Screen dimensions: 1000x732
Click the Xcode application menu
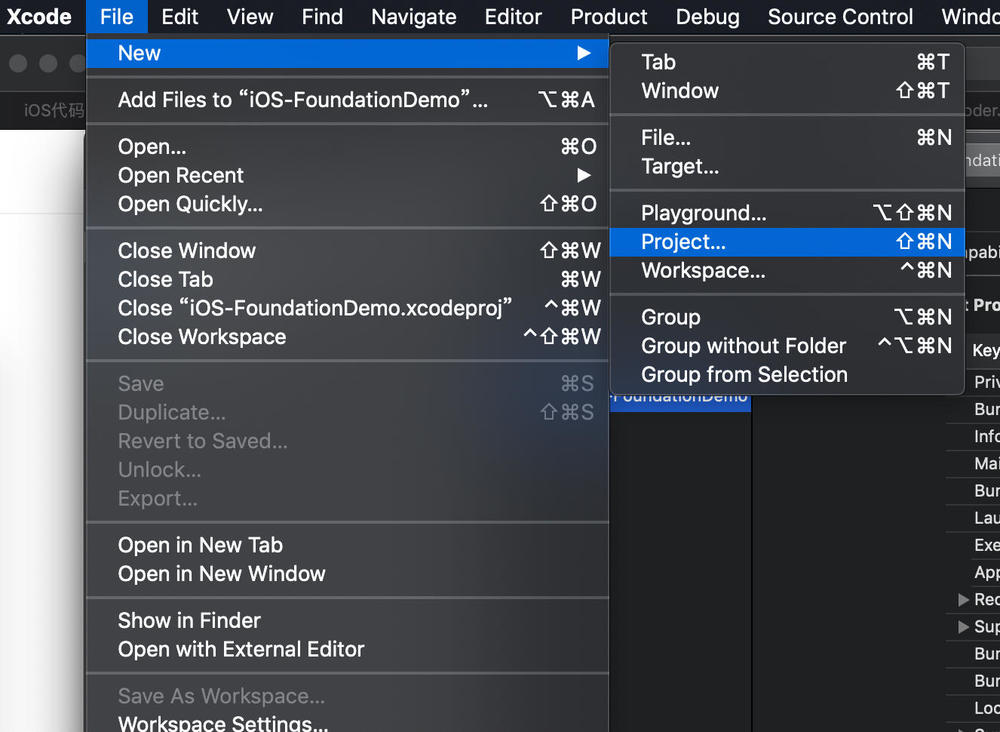click(x=39, y=17)
